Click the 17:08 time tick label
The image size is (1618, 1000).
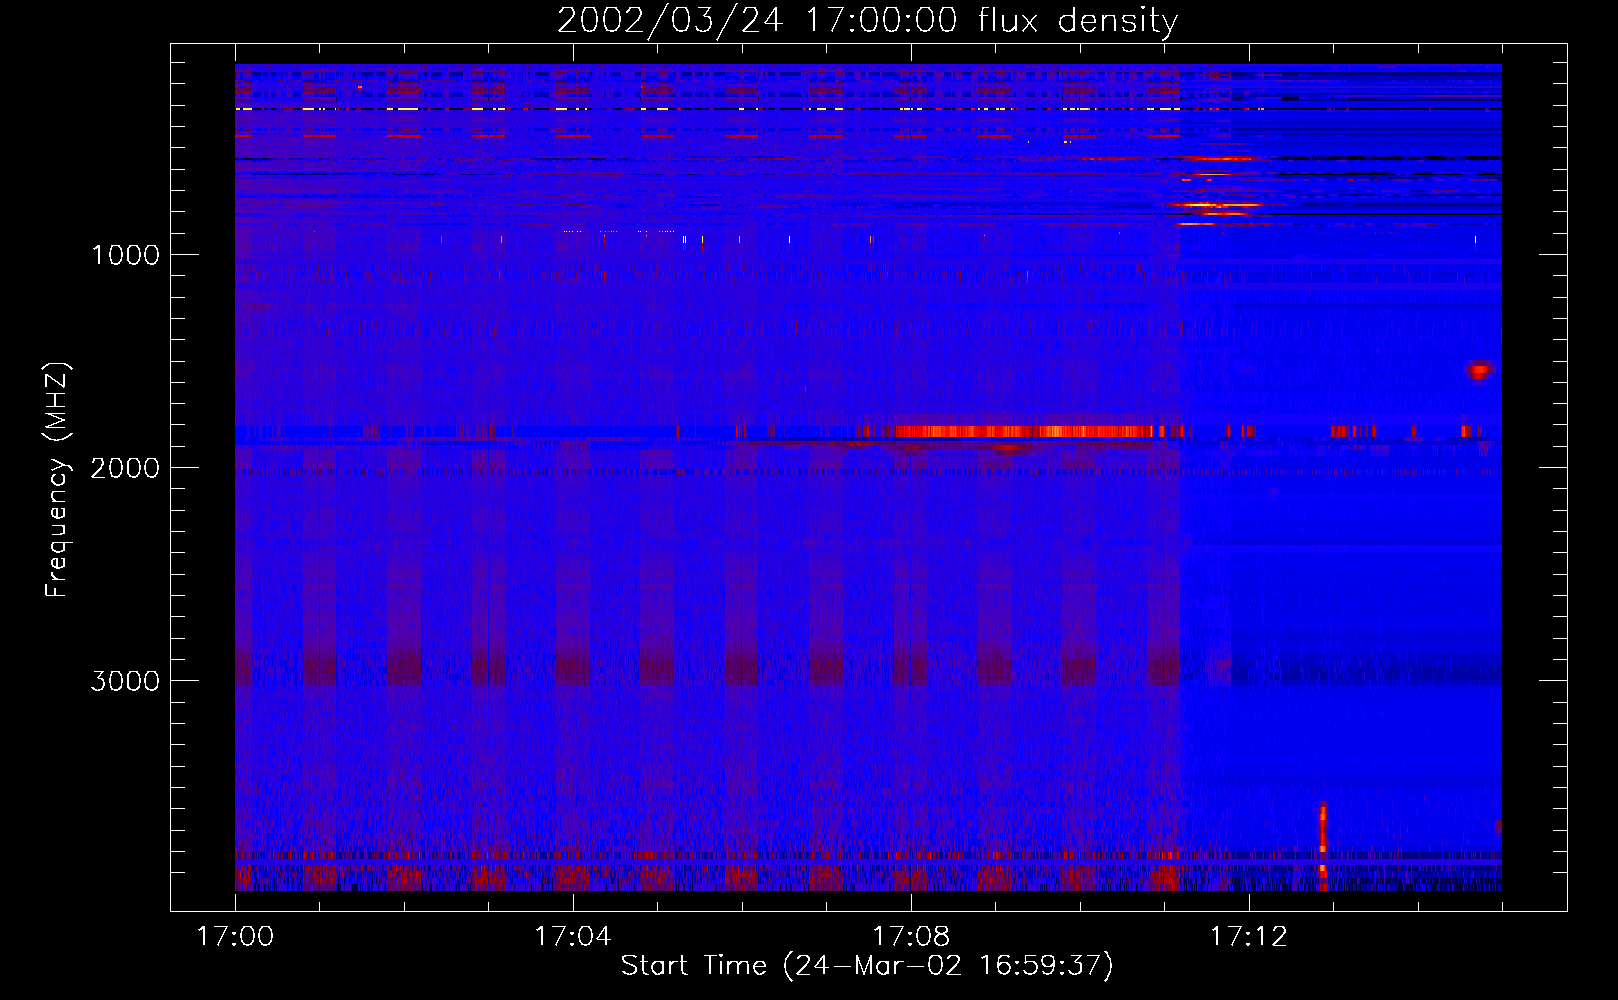click(x=911, y=937)
